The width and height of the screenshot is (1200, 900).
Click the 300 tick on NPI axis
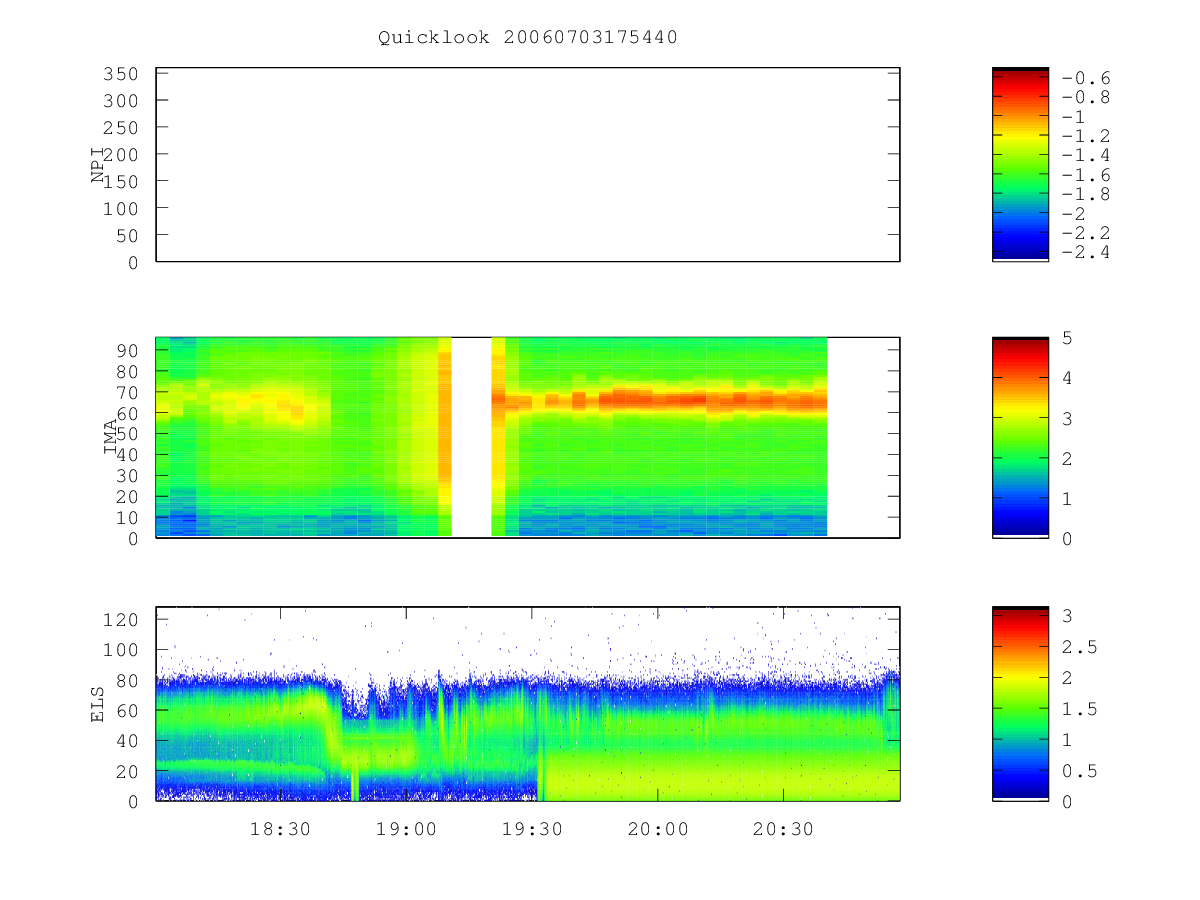(x=120, y=101)
